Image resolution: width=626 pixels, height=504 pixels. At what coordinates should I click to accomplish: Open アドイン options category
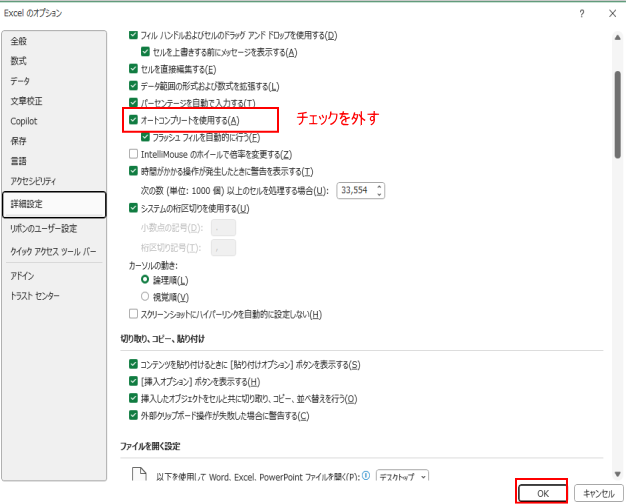point(54,276)
